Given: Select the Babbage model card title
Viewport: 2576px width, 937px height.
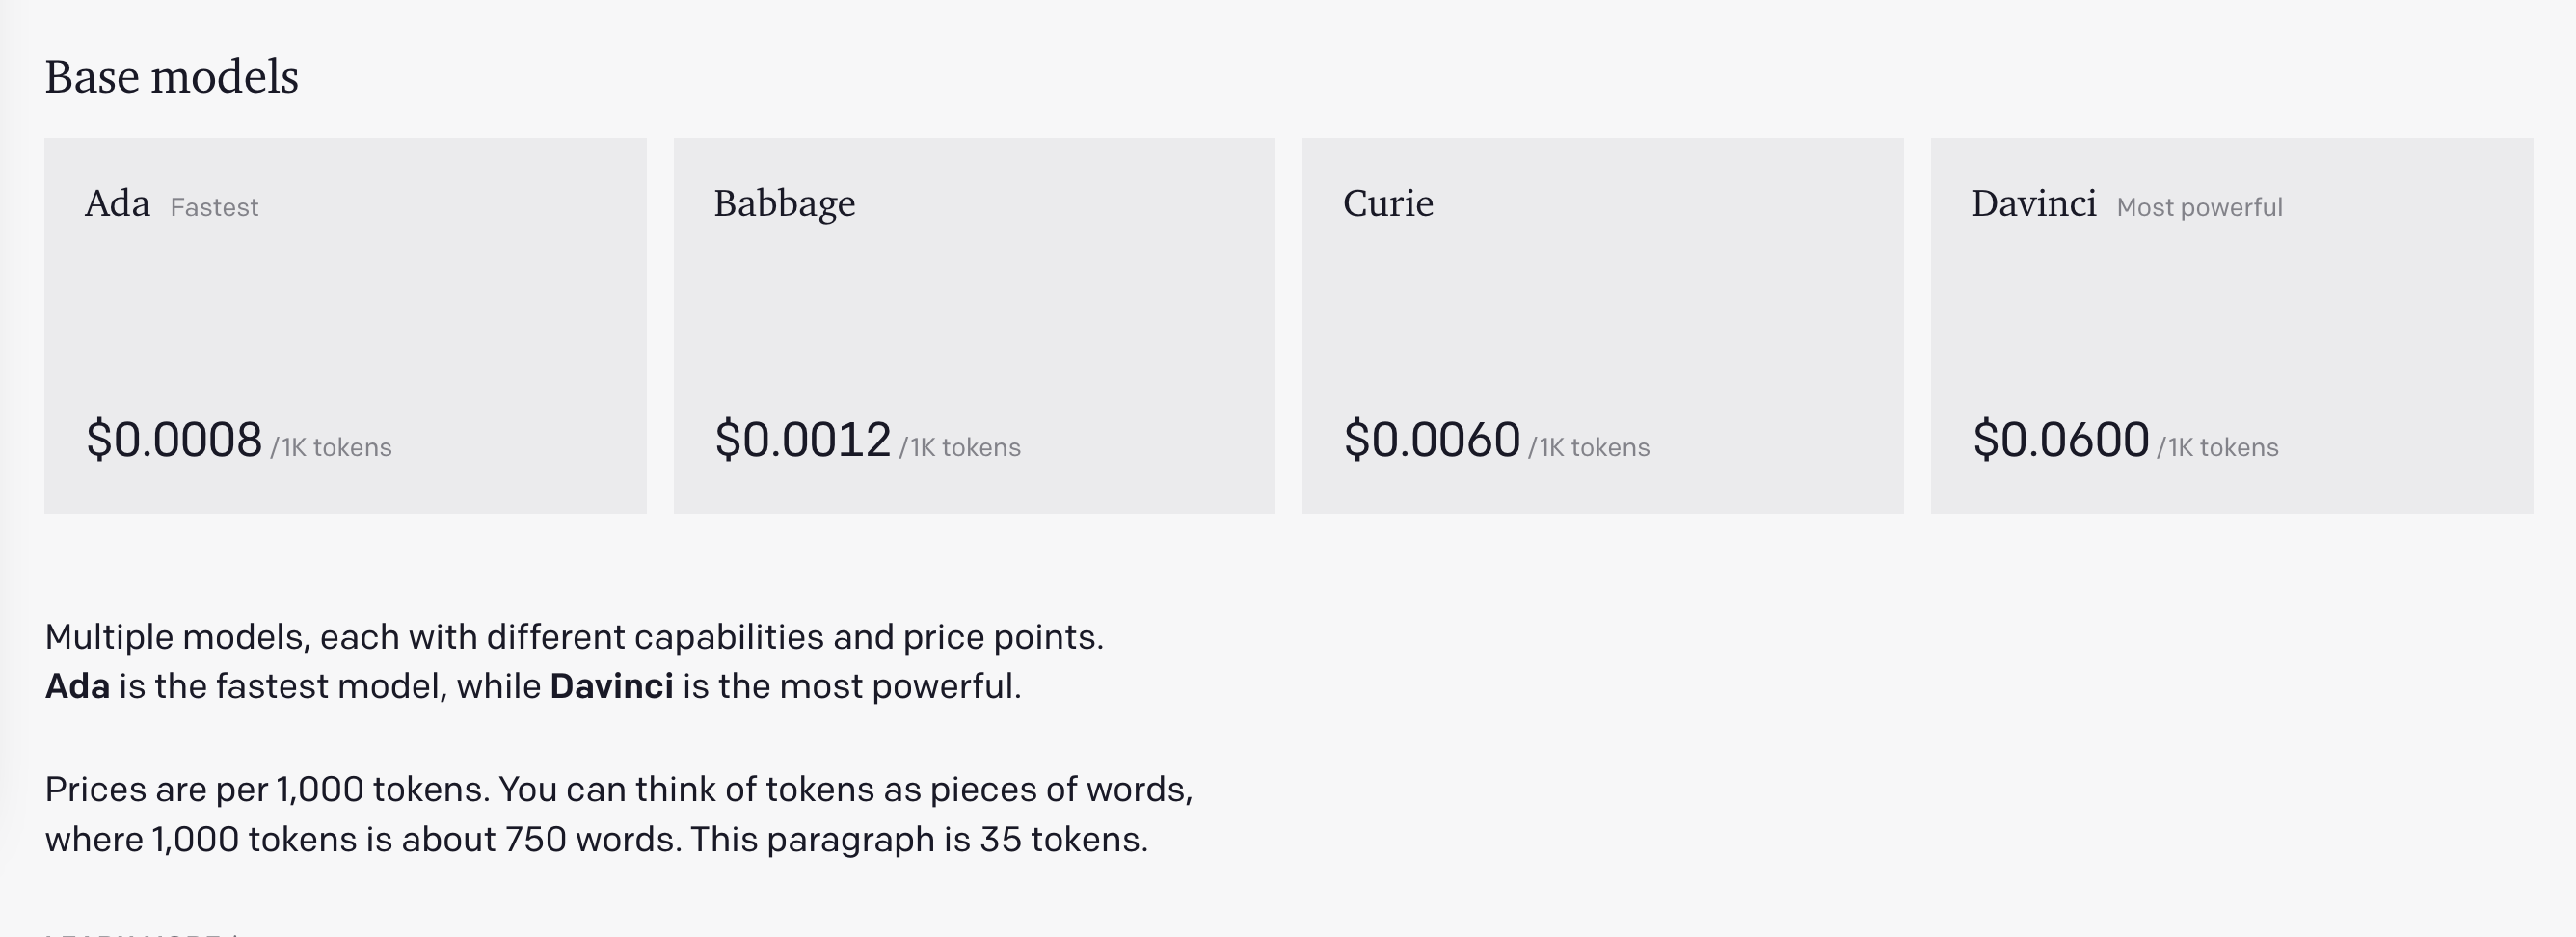Looking at the screenshot, I should (784, 204).
